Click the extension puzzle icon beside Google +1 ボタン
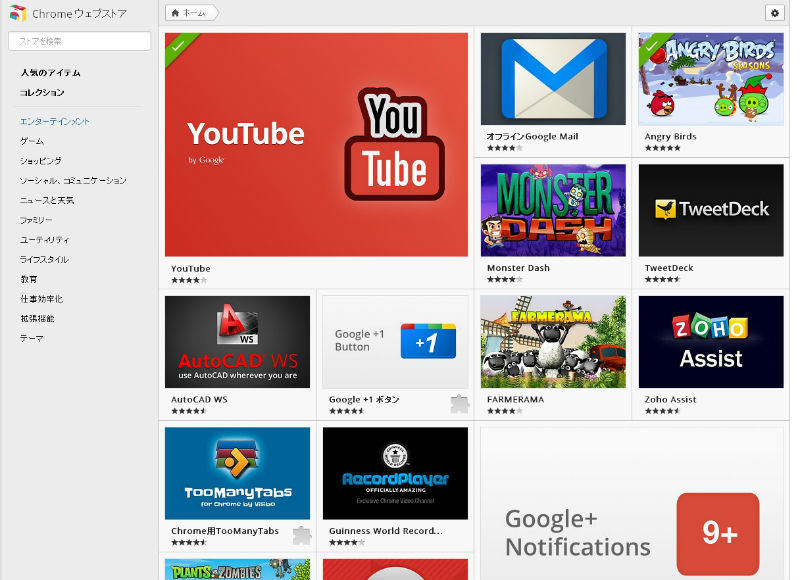The height and width of the screenshot is (580, 800). 460,404
